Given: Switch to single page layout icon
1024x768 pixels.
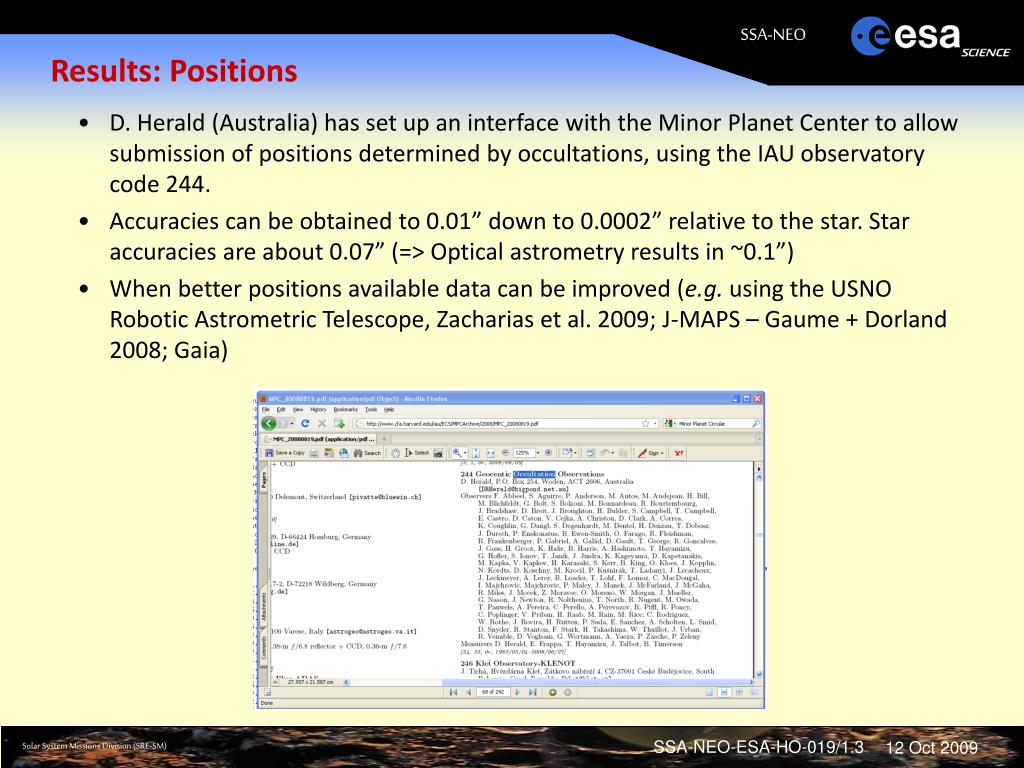Looking at the screenshot, I should coord(709,692).
